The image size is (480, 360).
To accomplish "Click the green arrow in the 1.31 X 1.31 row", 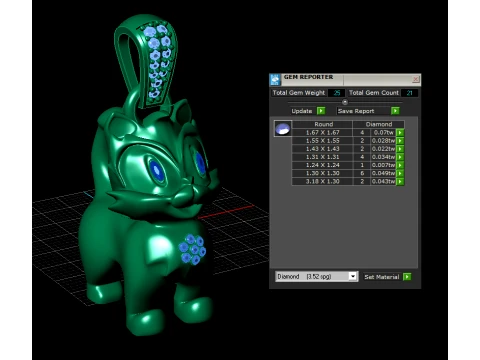I will click(x=400, y=157).
